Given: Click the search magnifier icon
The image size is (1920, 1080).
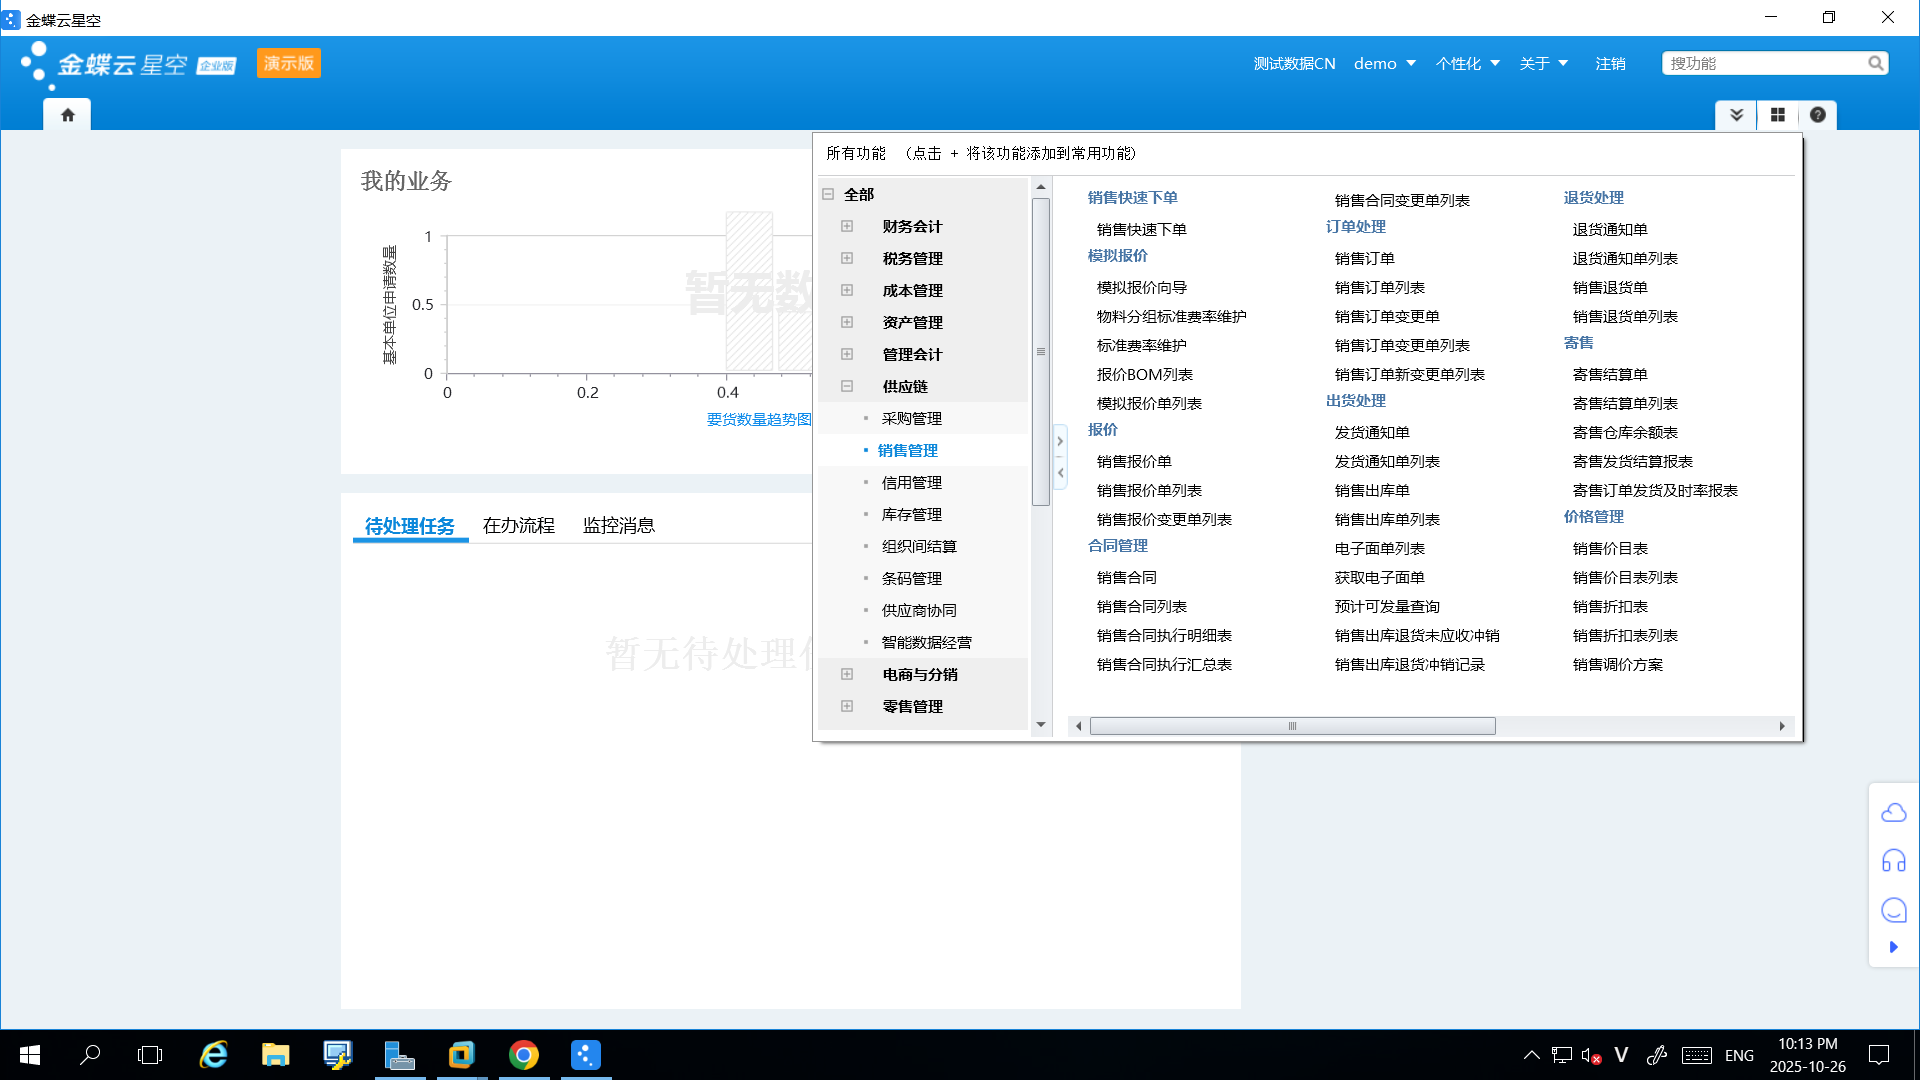Looking at the screenshot, I should pyautogui.click(x=1875, y=63).
